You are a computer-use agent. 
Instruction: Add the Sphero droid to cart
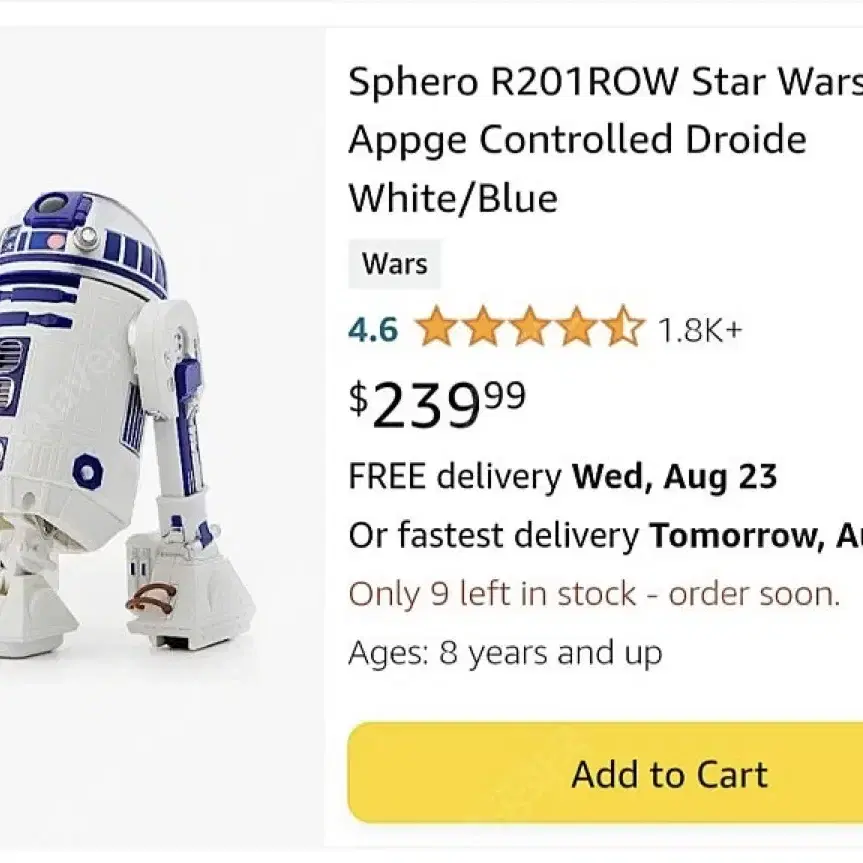(605, 773)
